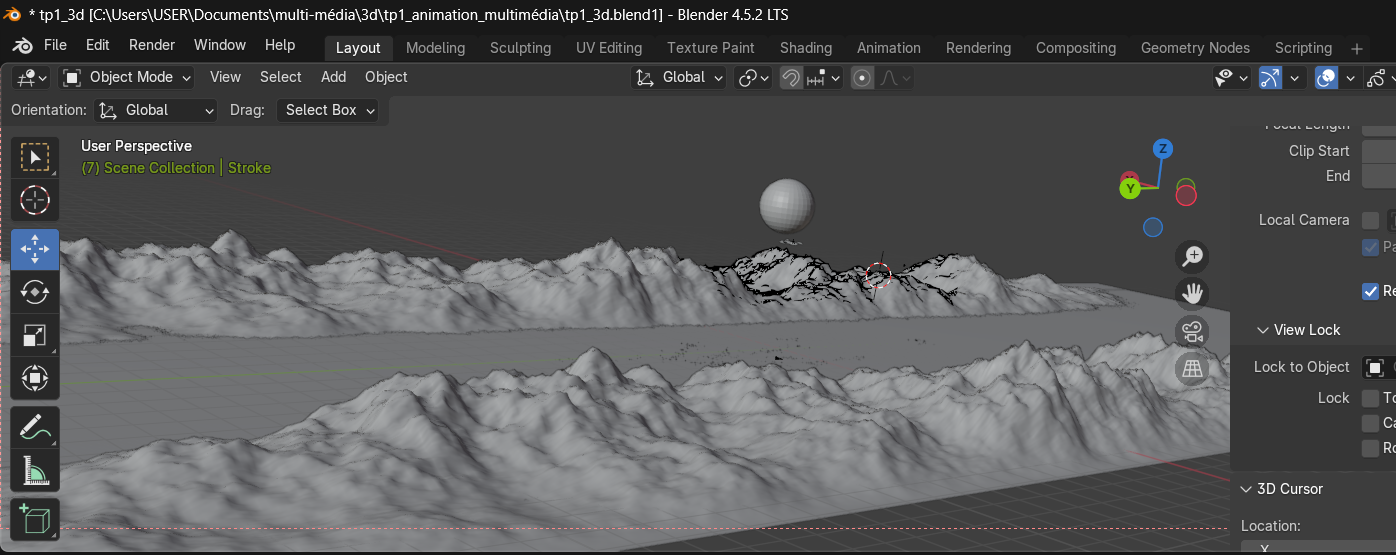Viewport: 1396px width, 555px height.
Task: Open the Object Mode dropdown
Action: (130, 77)
